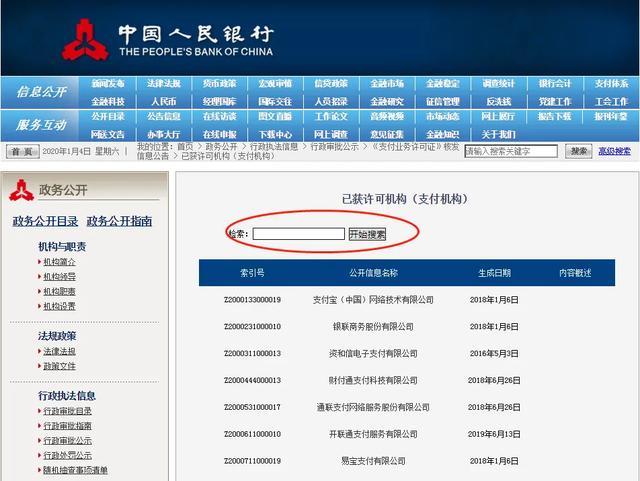Open 行政处罚公示 sidebar link
This screenshot has height=481, width=640.
tap(67, 455)
